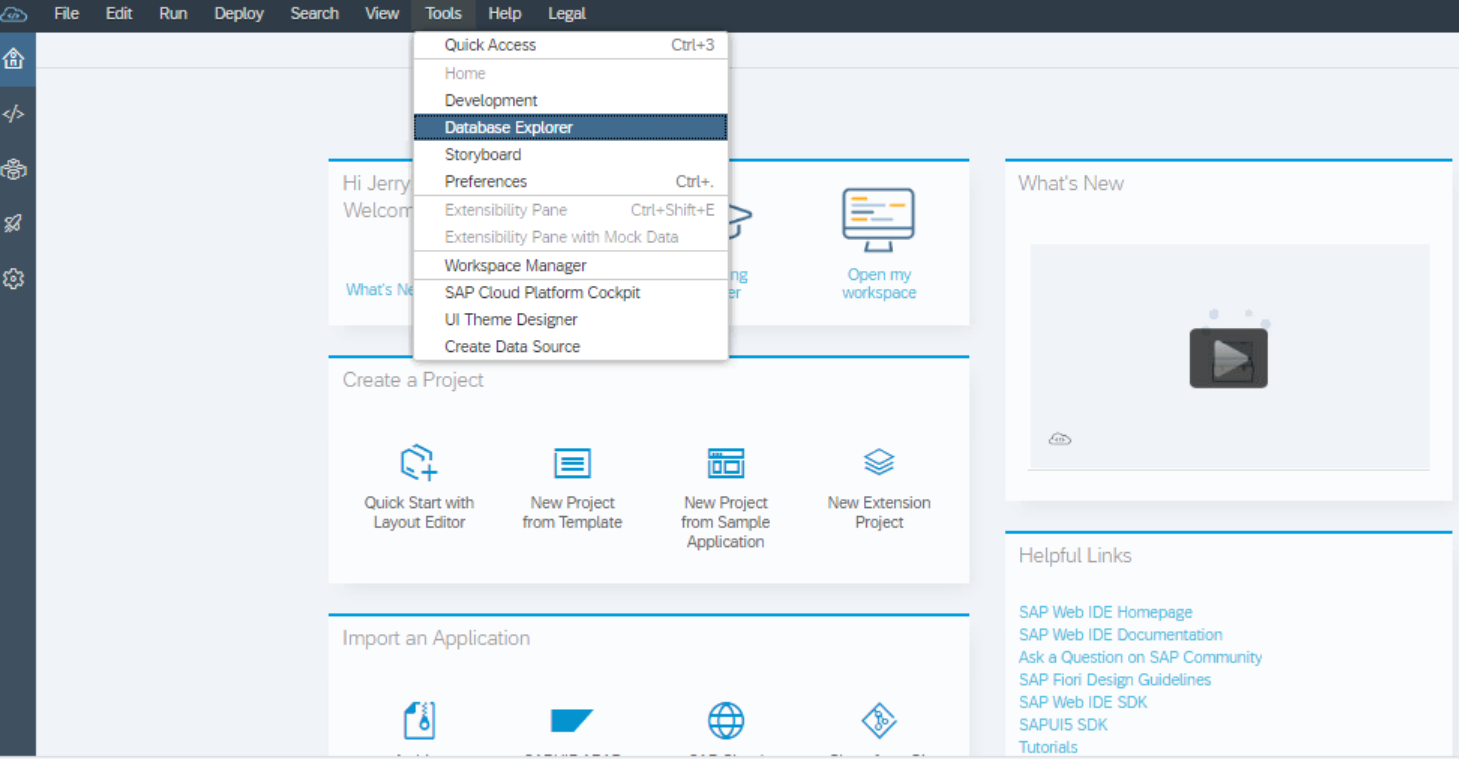Image resolution: width=1459 pixels, height=759 pixels.
Task: Open the Deploy menu
Action: pos(239,14)
